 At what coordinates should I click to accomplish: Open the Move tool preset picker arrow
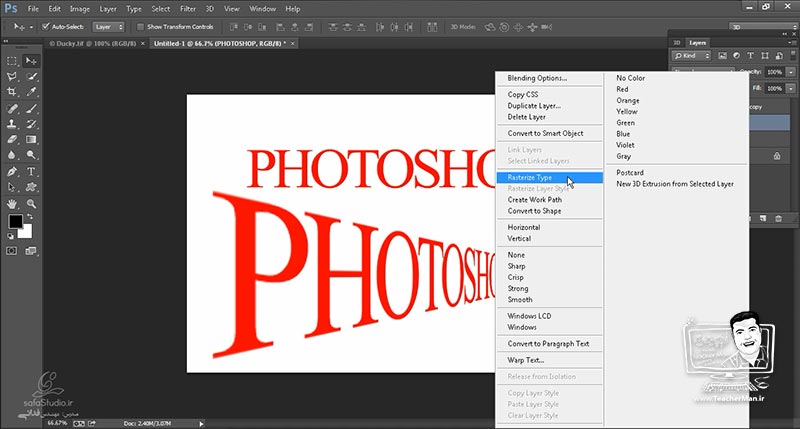(x=31, y=27)
